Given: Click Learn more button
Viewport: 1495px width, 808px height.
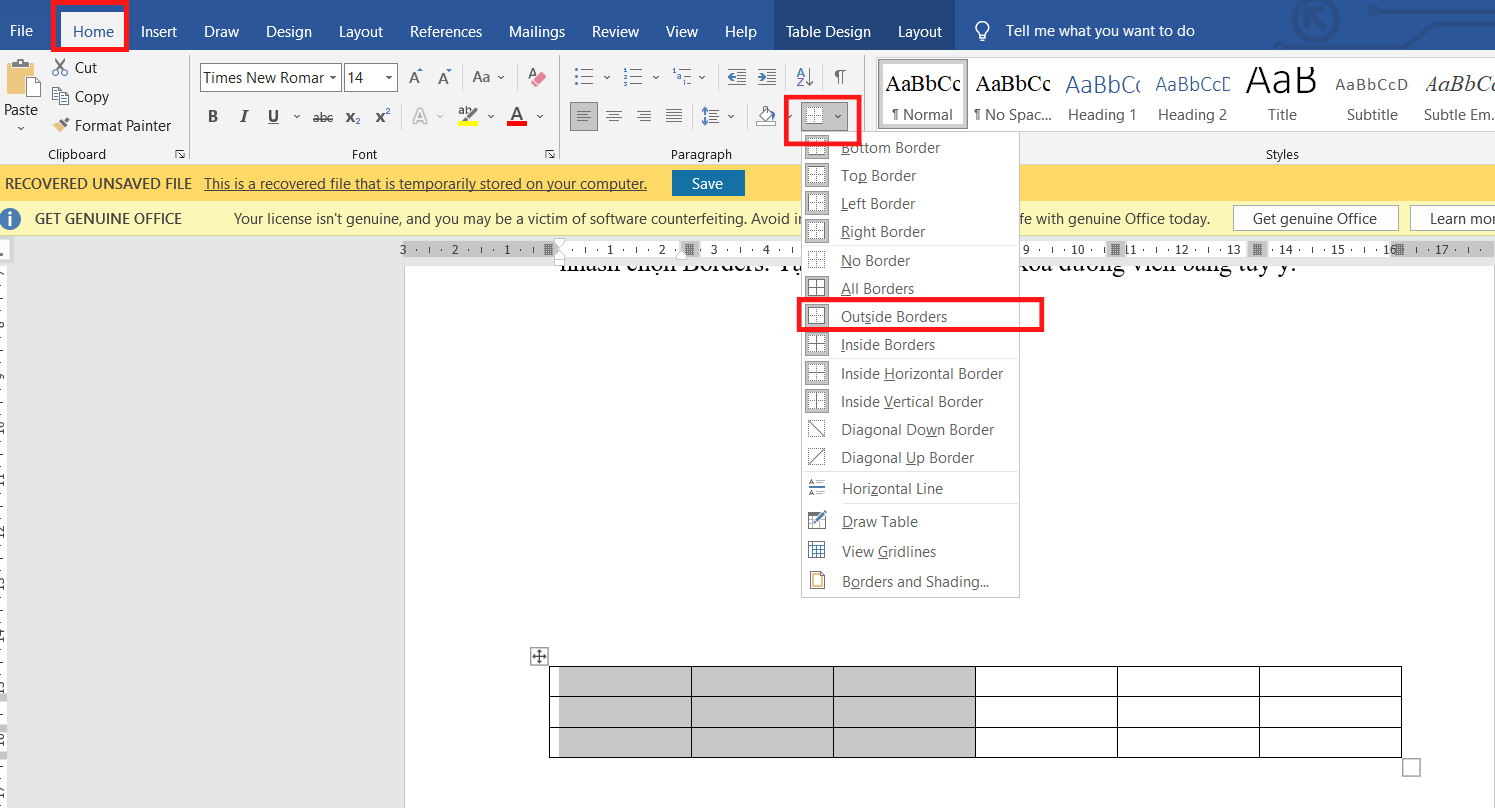Looking at the screenshot, I should [1452, 218].
